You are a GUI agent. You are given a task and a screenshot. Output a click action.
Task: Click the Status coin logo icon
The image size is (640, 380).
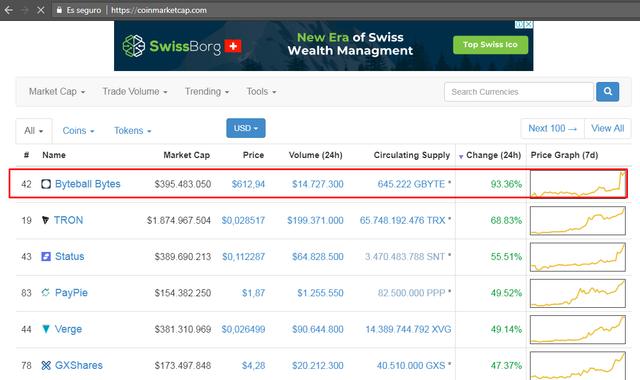tap(46, 257)
